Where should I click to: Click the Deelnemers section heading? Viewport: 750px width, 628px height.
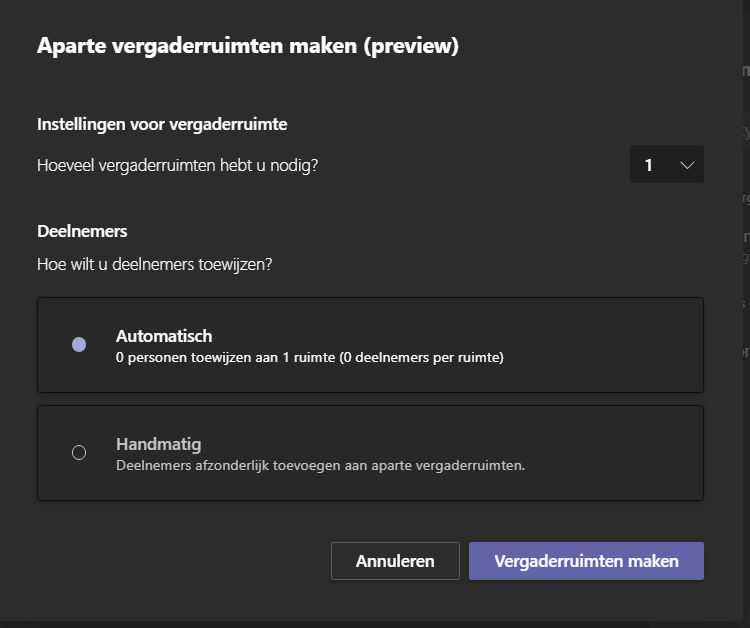point(82,231)
